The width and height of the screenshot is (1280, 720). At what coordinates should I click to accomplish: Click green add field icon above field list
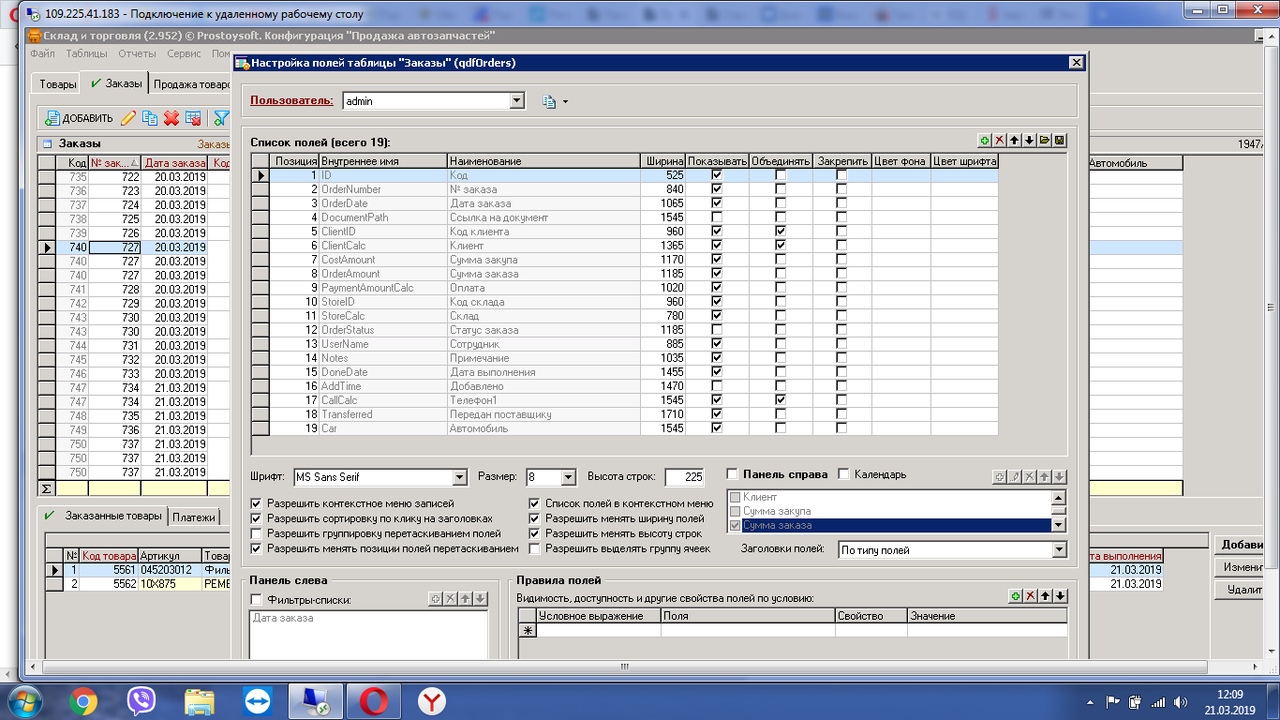click(x=984, y=141)
